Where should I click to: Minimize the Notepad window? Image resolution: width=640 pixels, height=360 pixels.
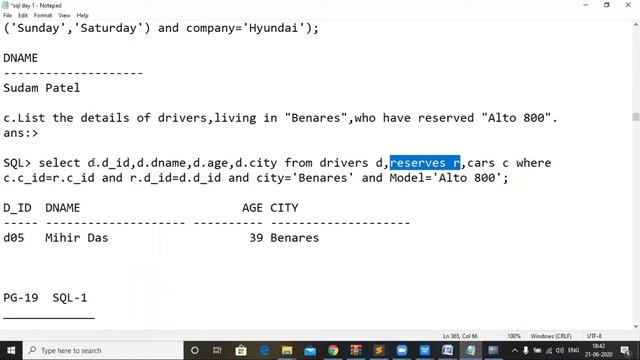click(x=586, y=5)
